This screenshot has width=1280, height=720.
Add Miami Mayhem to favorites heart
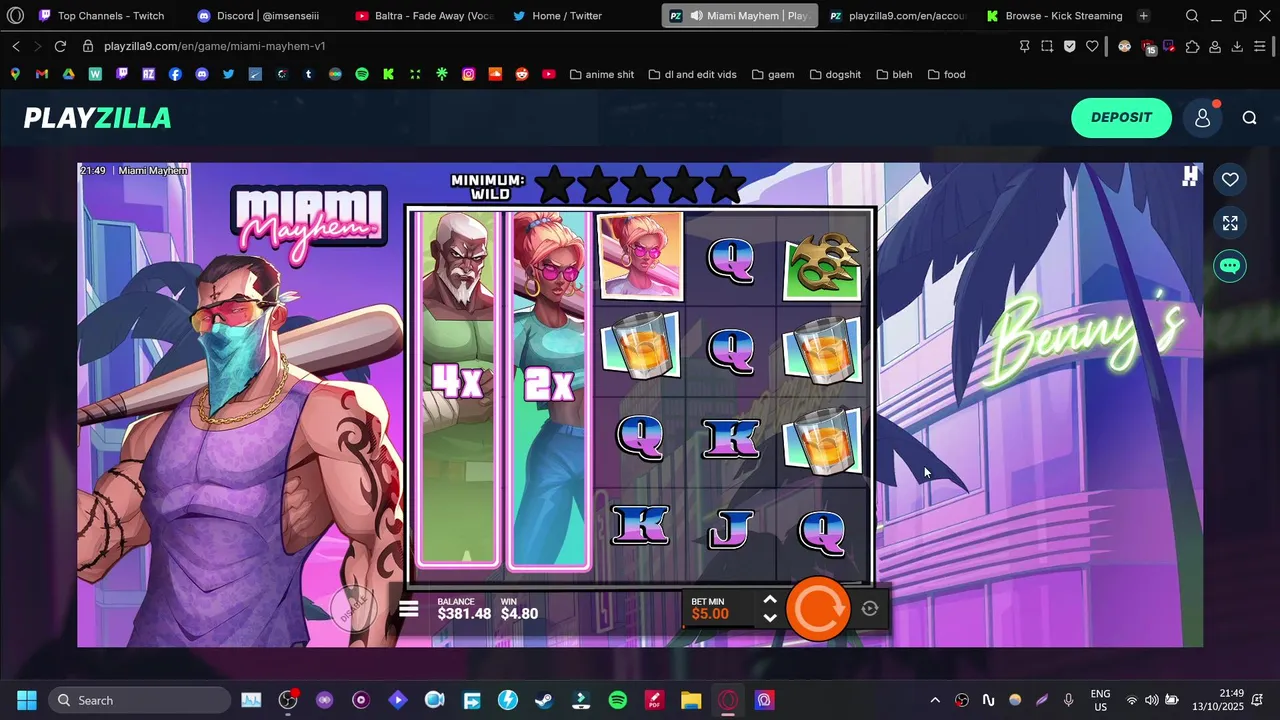(1230, 179)
